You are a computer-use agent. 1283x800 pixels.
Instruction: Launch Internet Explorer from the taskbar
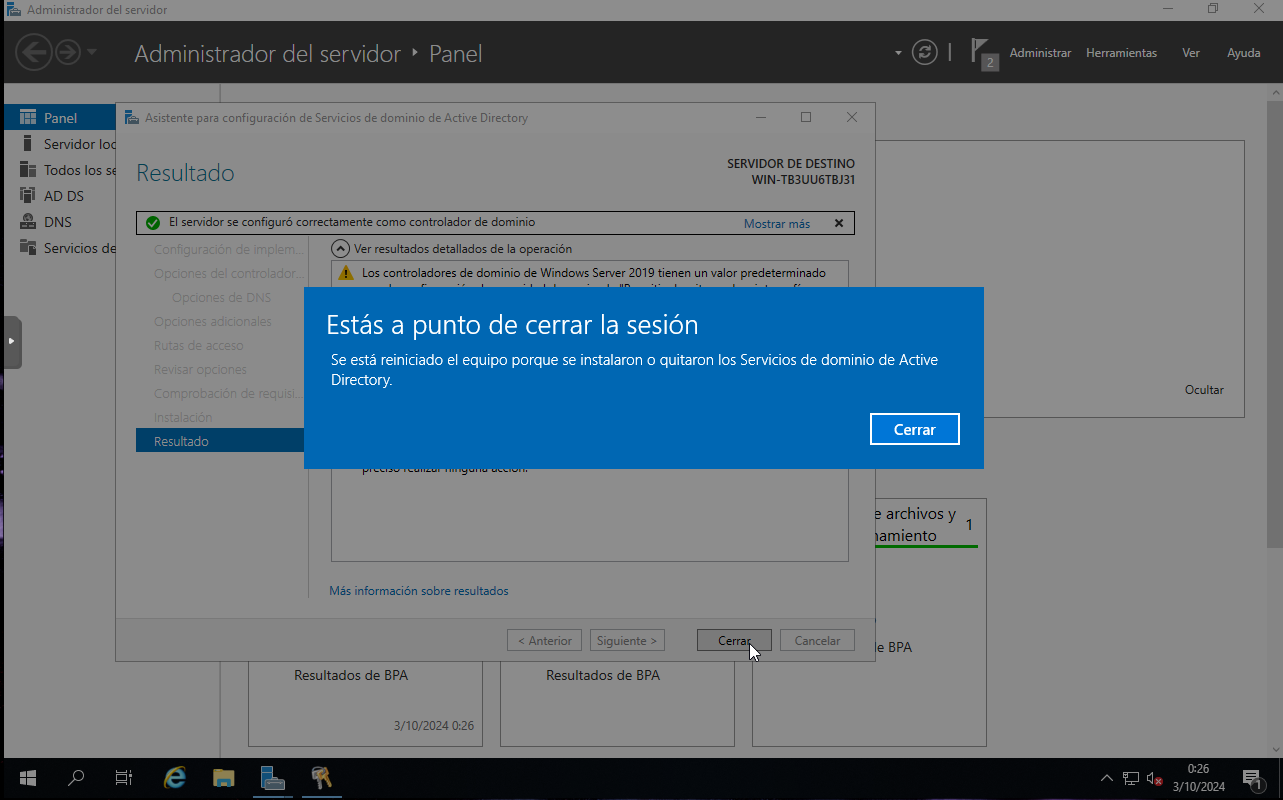point(175,777)
